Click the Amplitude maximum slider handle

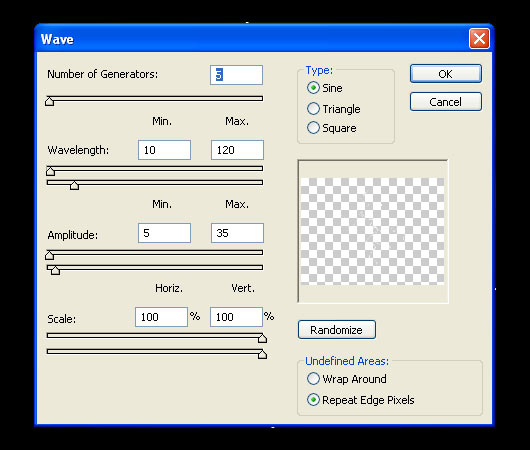tap(55, 270)
